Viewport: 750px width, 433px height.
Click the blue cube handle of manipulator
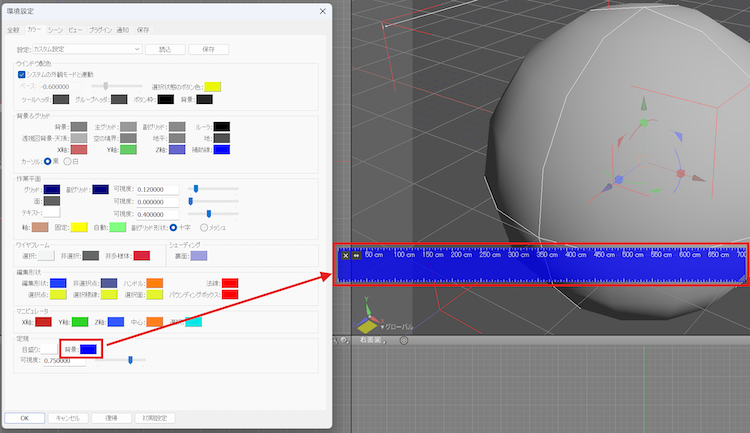[x=618, y=179]
